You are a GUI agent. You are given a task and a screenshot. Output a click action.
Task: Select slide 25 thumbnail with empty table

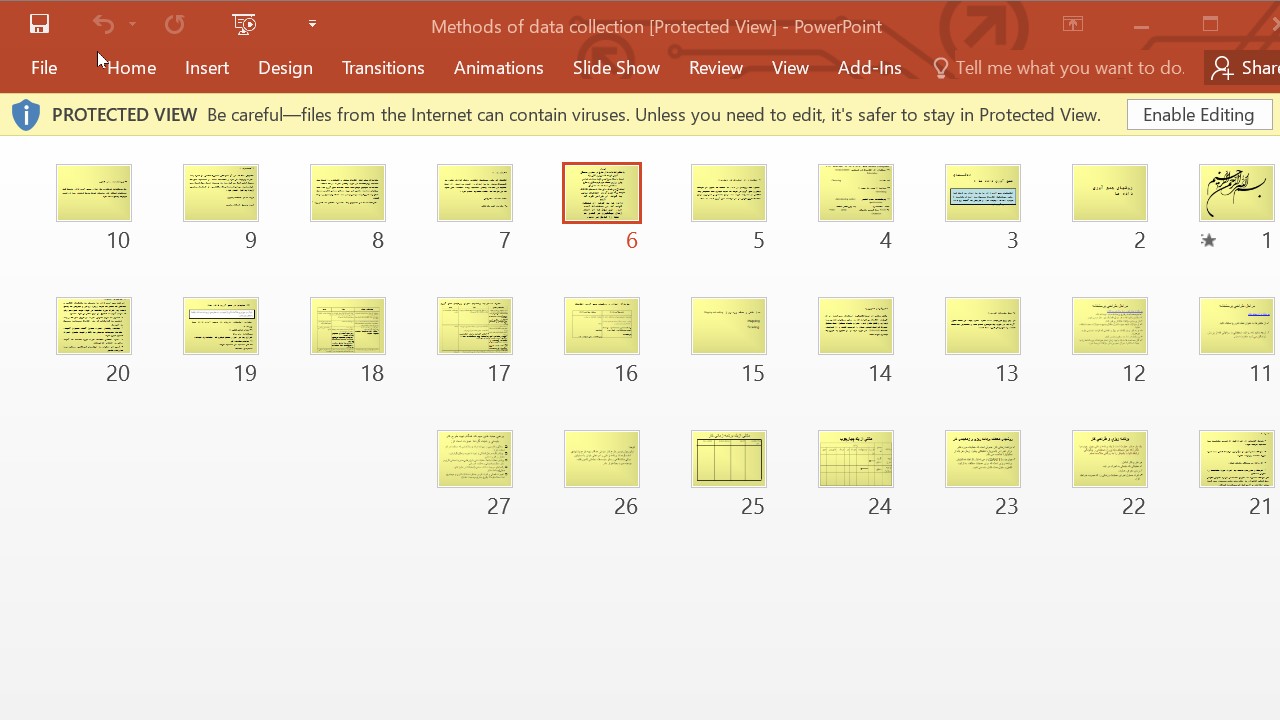point(729,459)
